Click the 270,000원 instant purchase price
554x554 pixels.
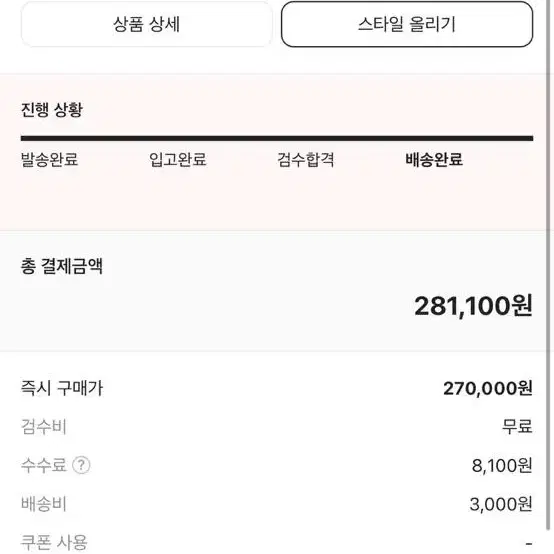(x=488, y=388)
